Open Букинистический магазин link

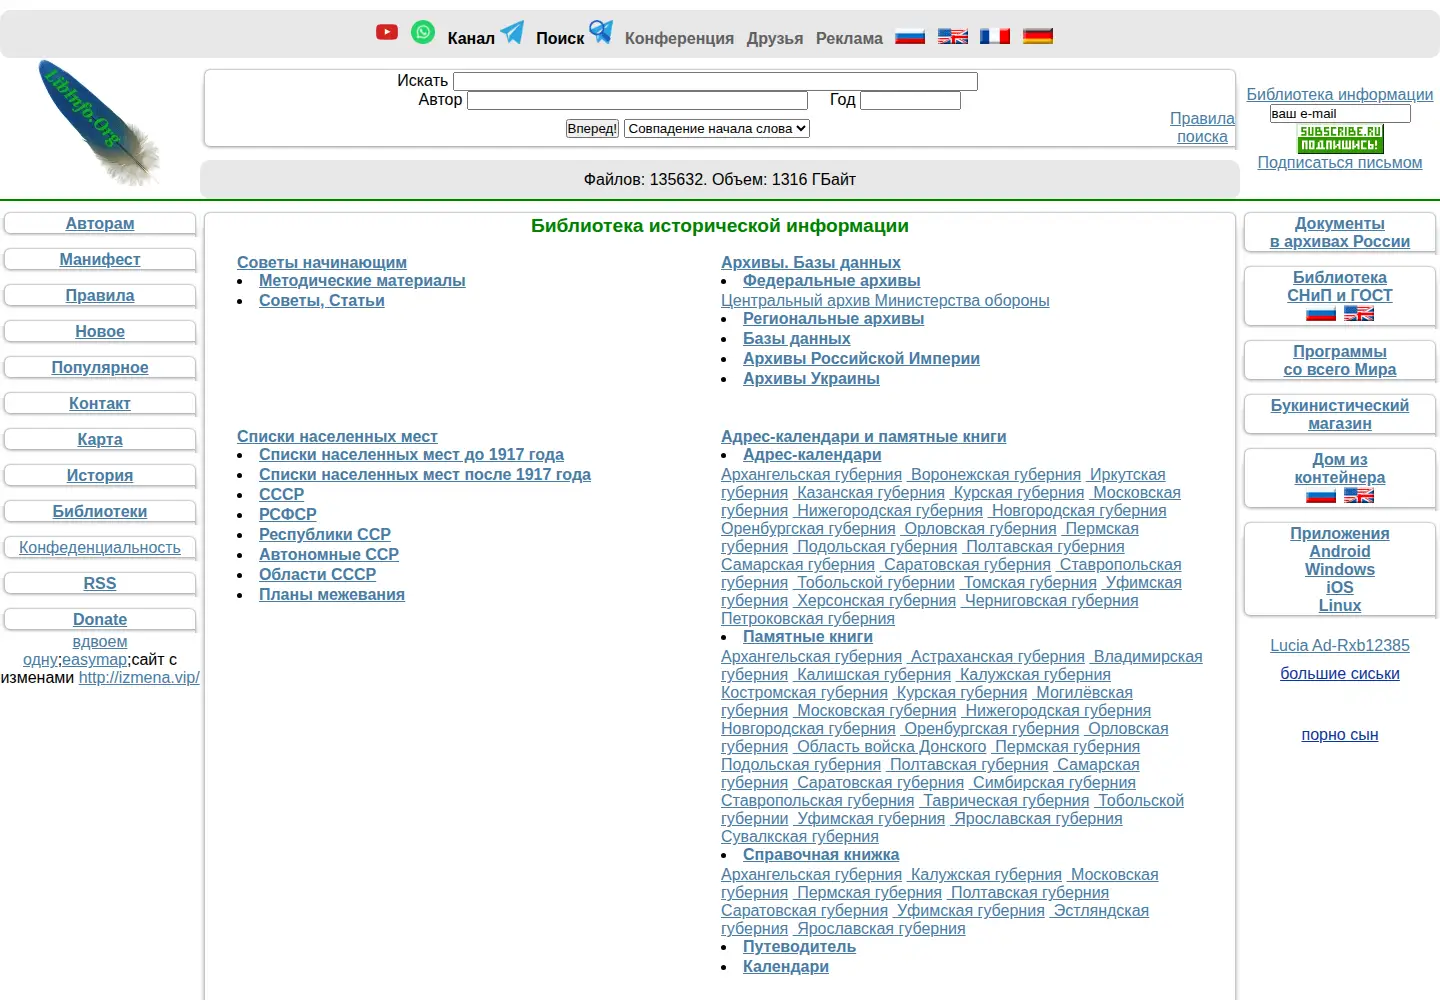tap(1340, 415)
